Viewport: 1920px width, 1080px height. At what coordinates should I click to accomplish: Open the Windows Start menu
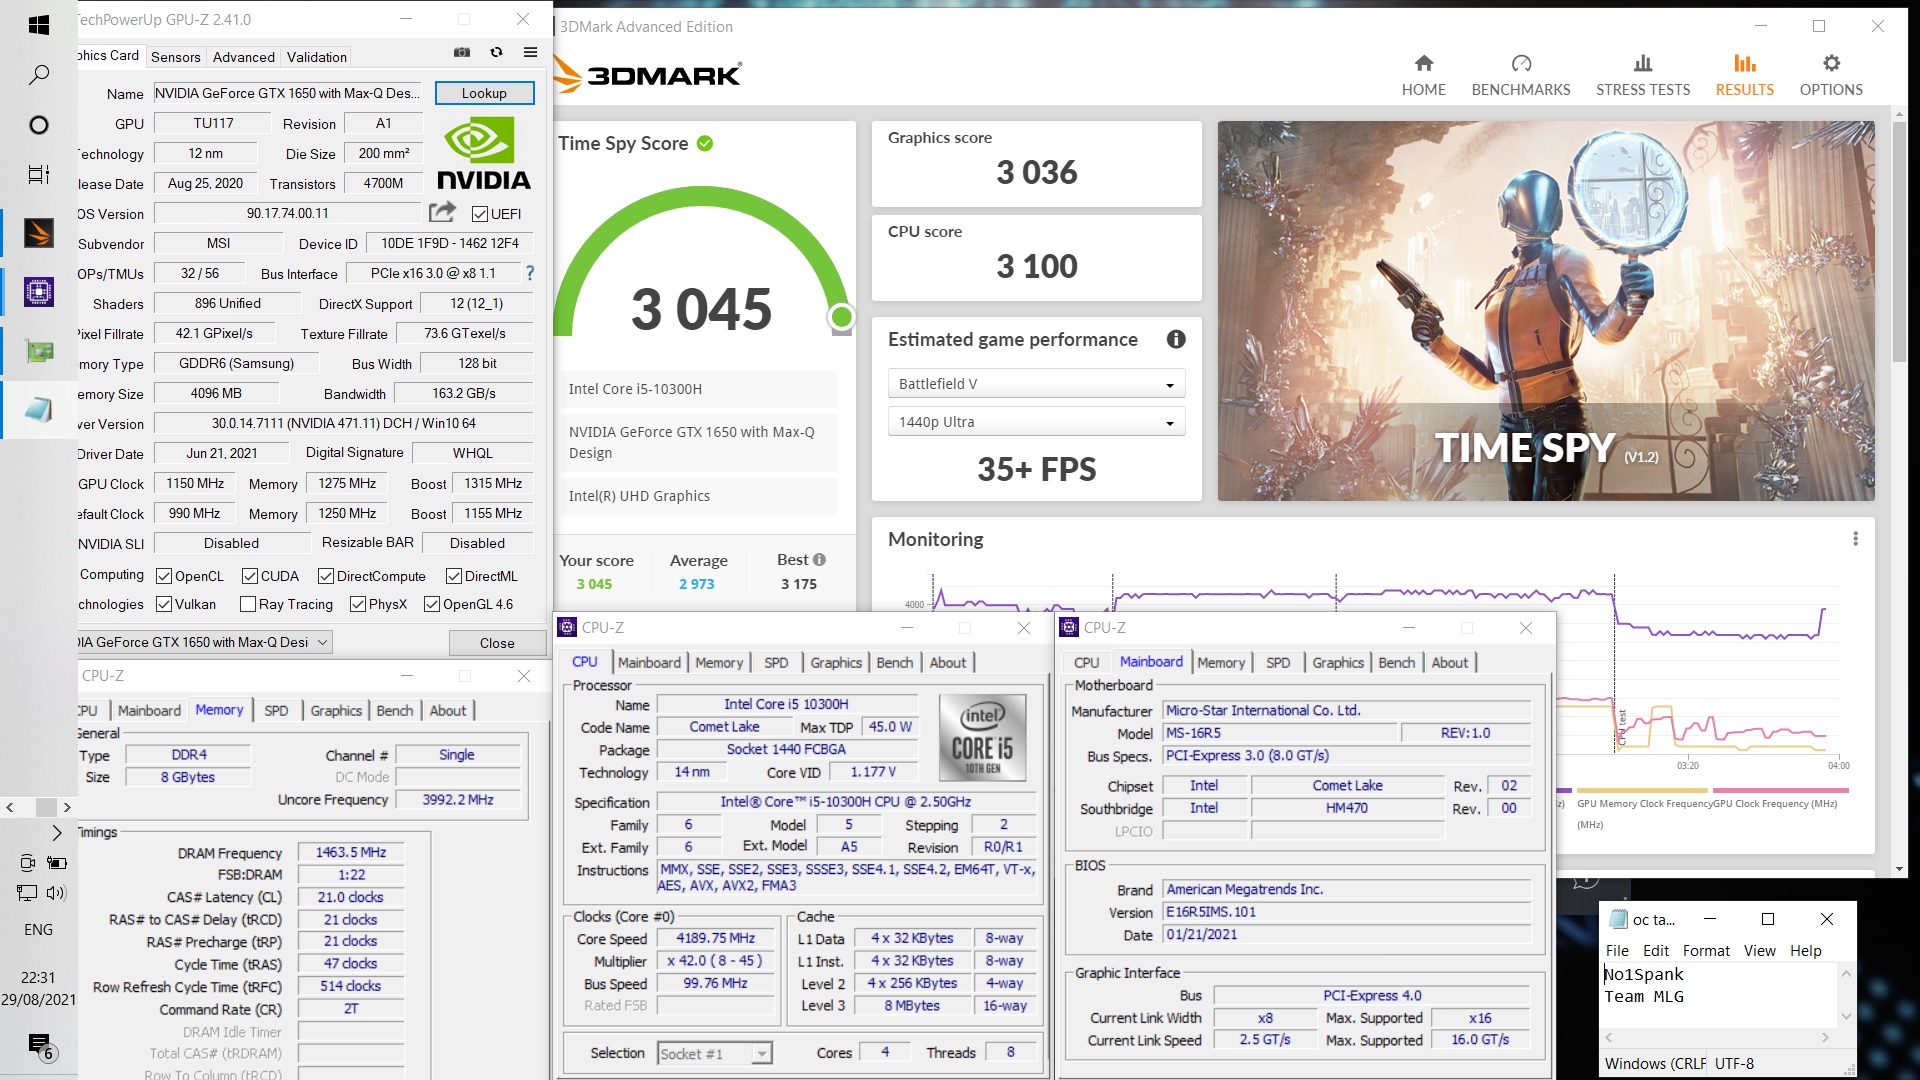tap(38, 25)
